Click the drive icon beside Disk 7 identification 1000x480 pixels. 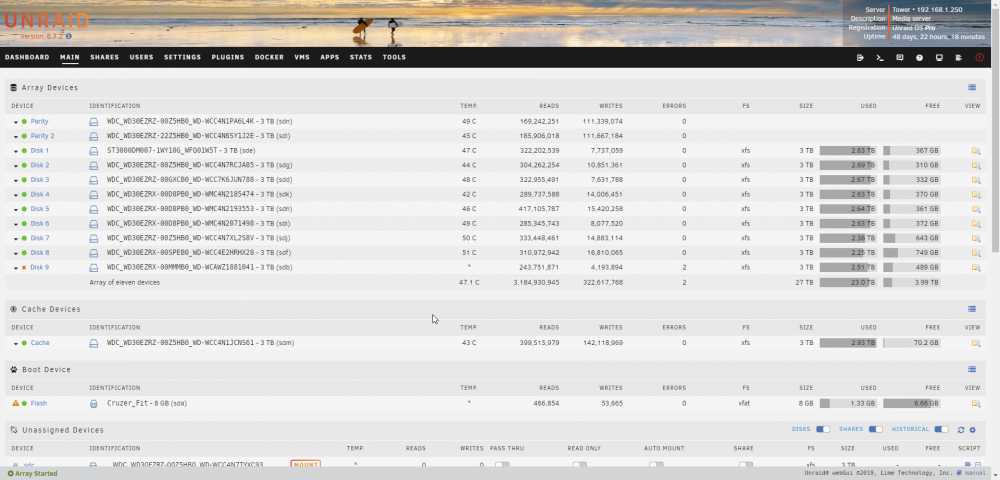coord(94,238)
